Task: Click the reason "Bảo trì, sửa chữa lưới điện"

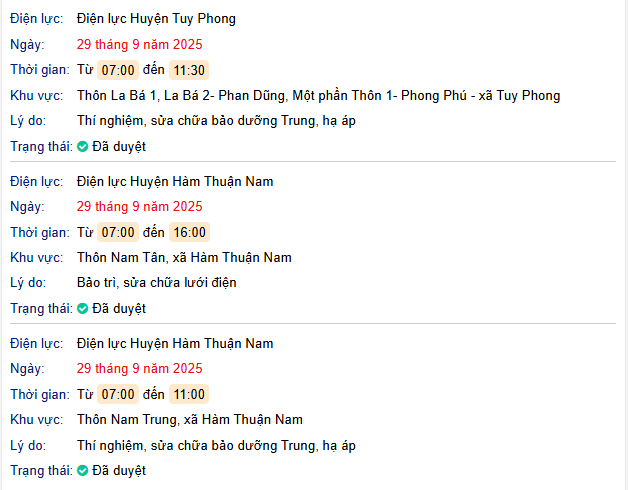Action: [x=156, y=283]
